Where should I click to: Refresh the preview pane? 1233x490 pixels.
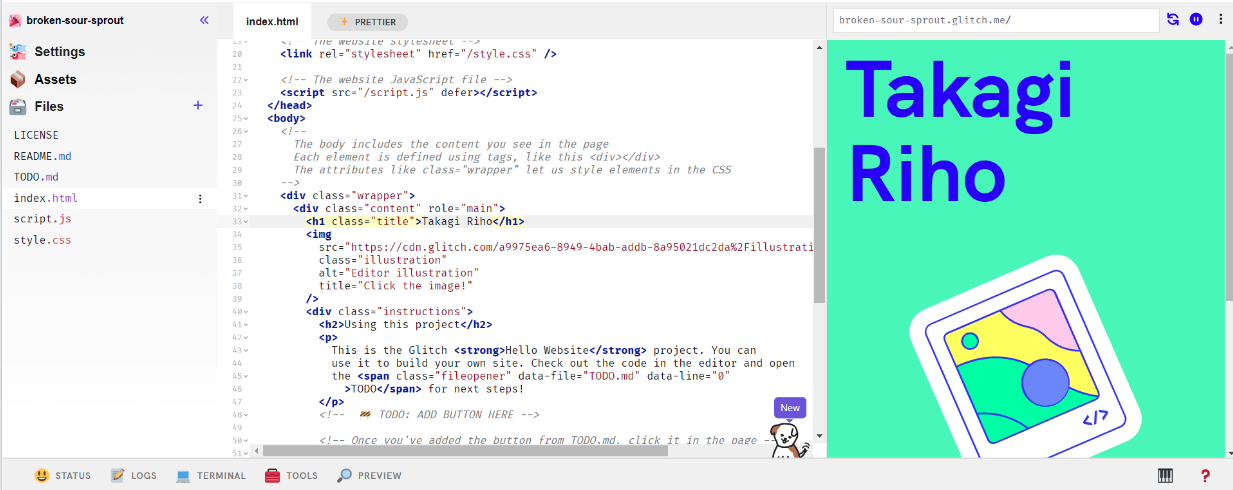click(1173, 19)
